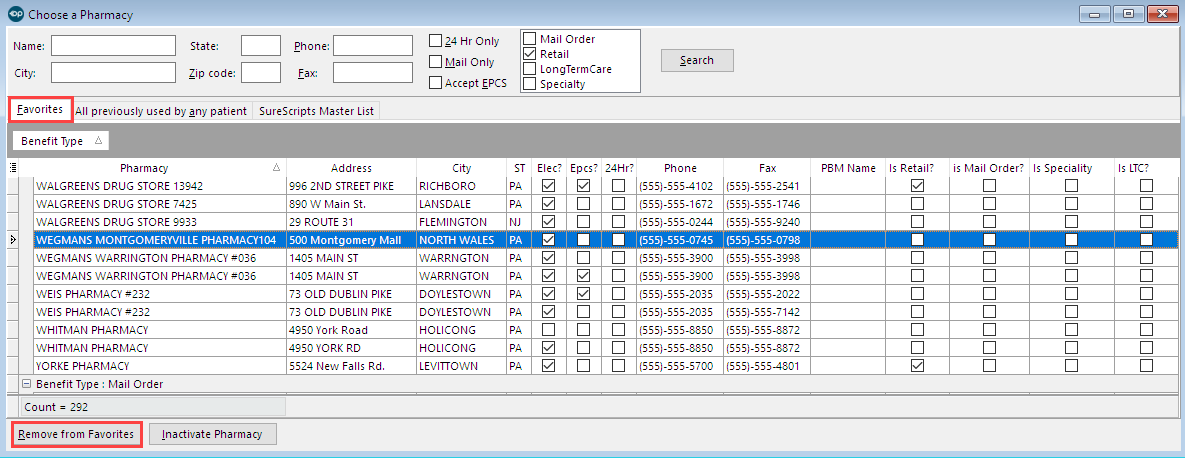Open the grid column chooser icon
The image size is (1185, 458).
coord(13,168)
